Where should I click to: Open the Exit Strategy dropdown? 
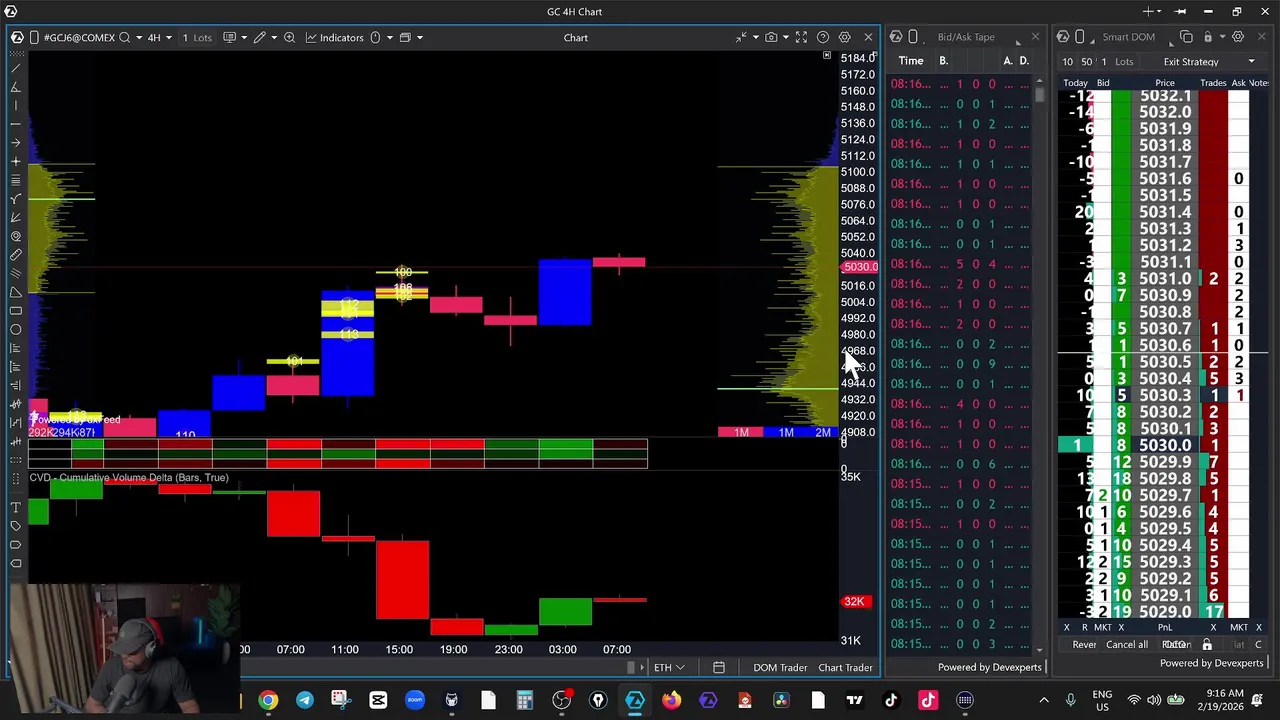point(1208,62)
